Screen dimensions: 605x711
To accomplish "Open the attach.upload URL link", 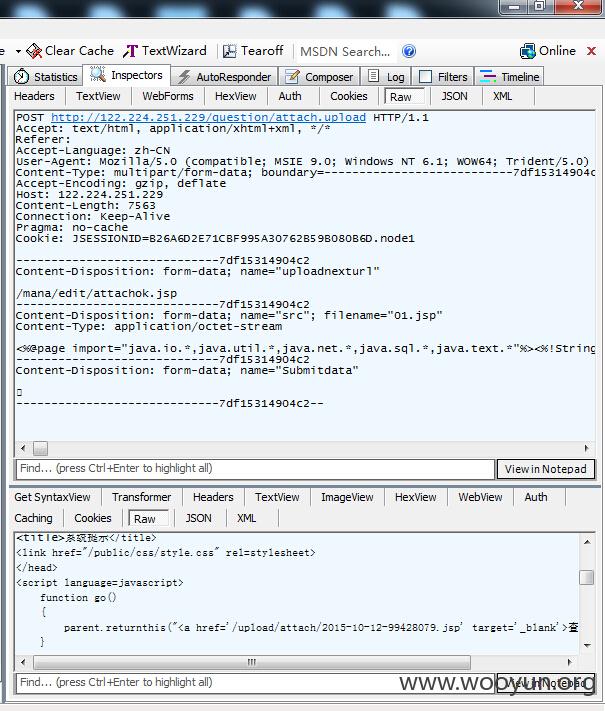I will point(208,117).
